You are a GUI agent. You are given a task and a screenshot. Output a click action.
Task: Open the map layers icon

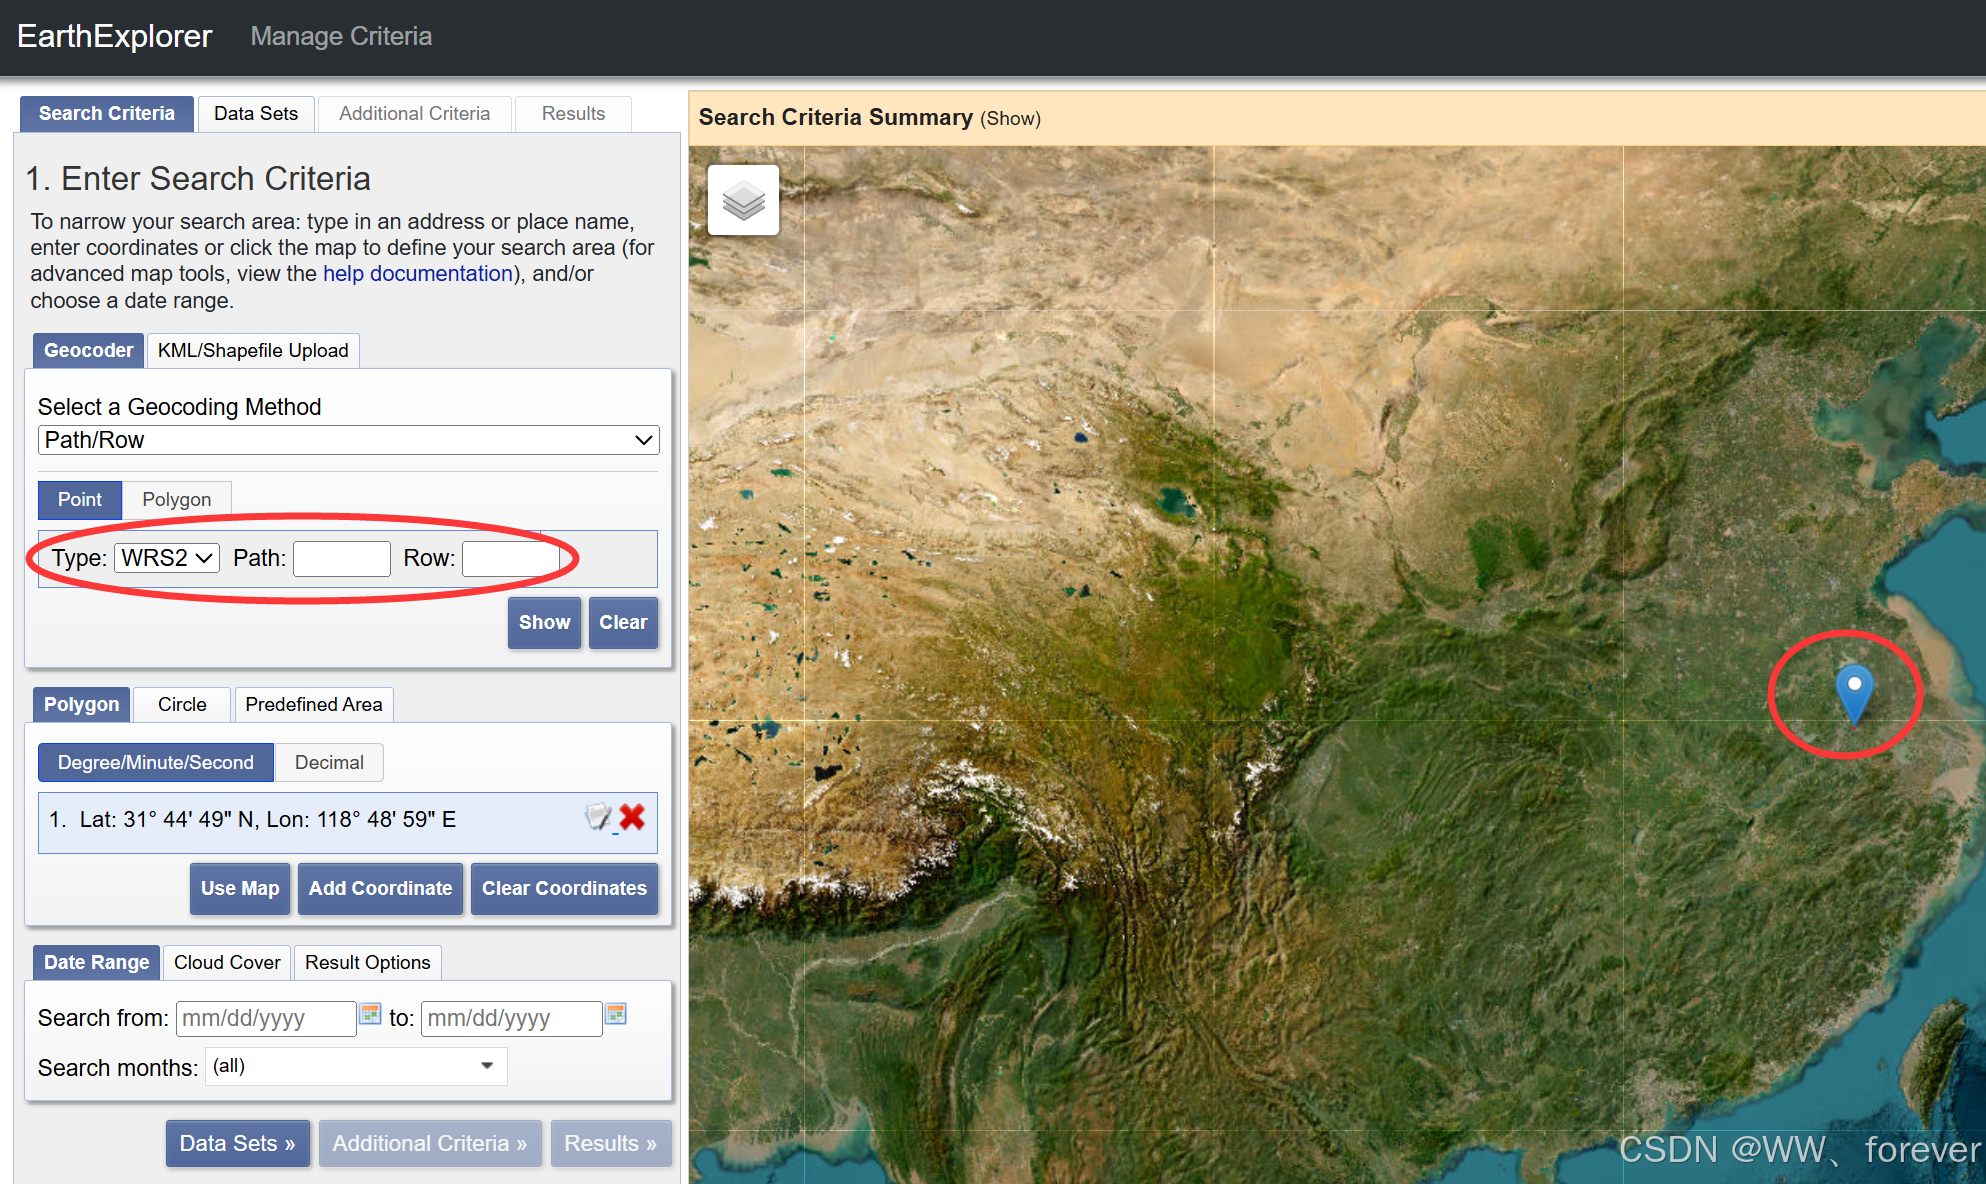tap(743, 201)
